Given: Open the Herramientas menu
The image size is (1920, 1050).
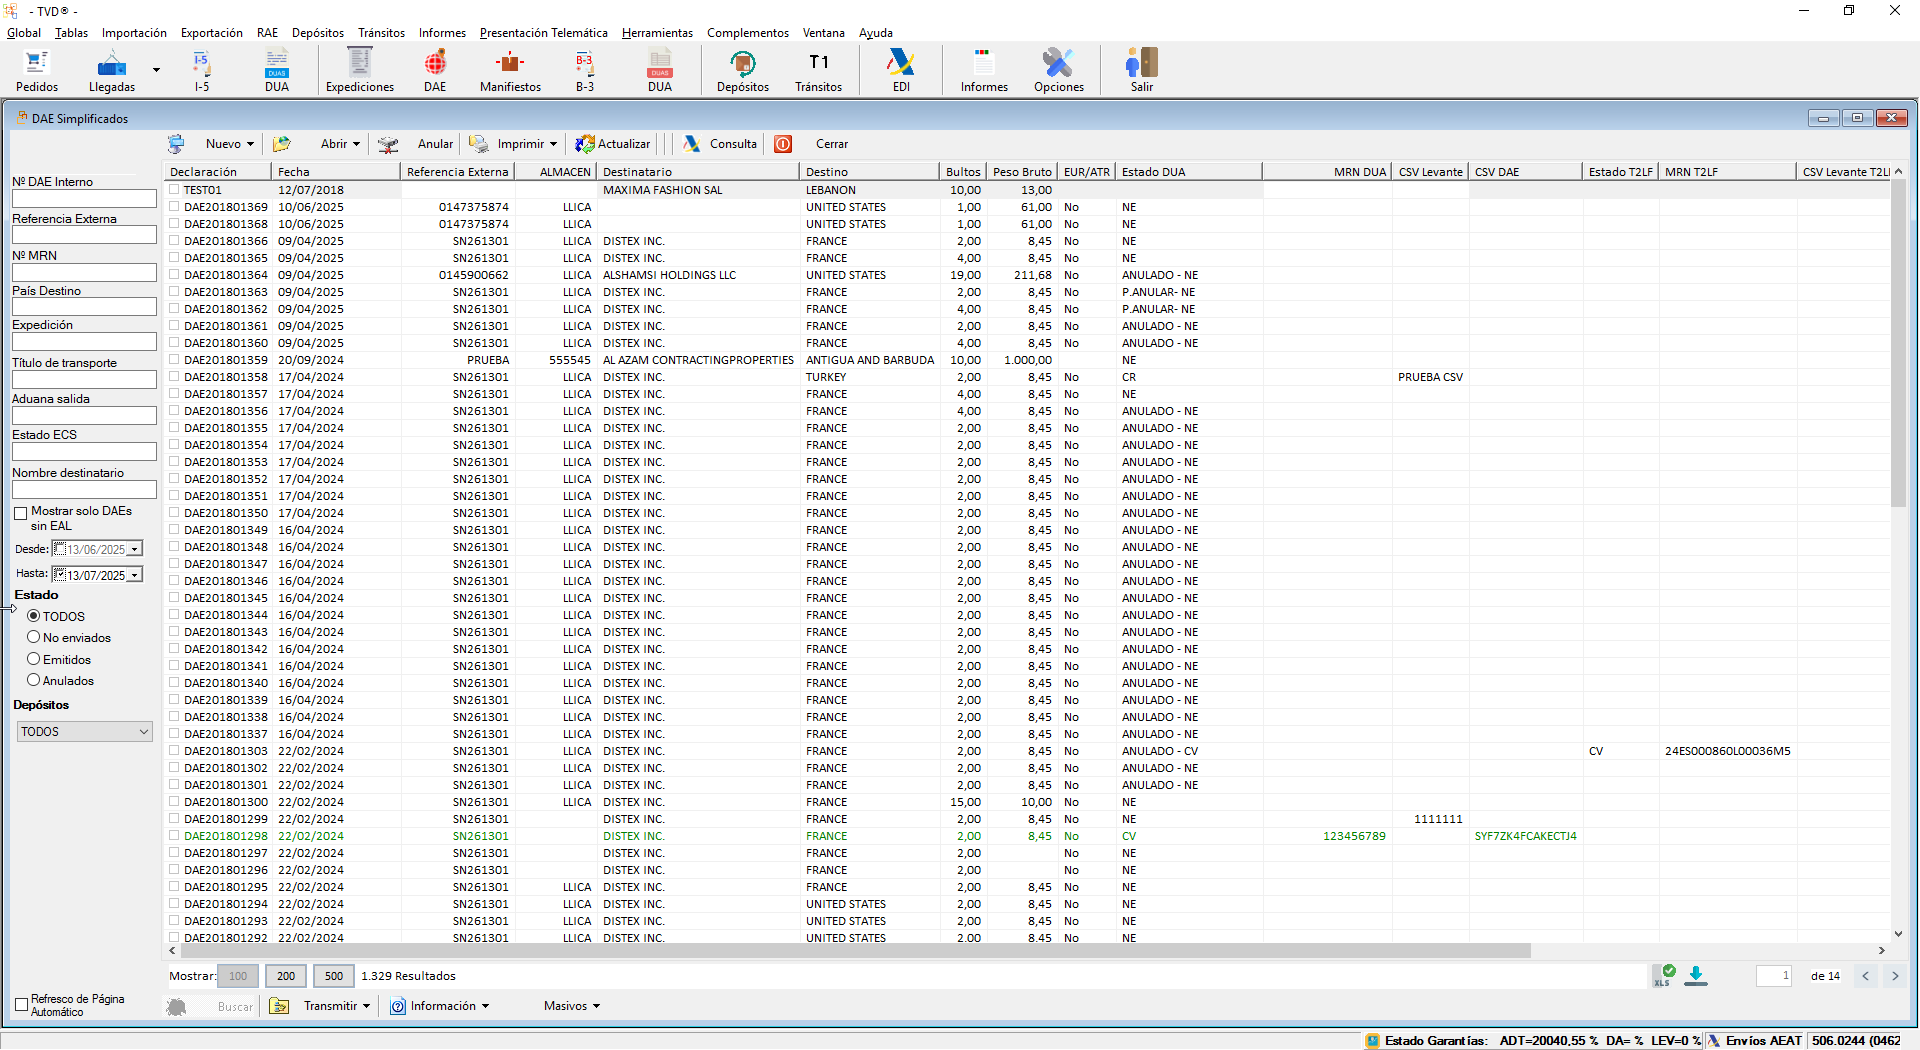Looking at the screenshot, I should tap(656, 33).
